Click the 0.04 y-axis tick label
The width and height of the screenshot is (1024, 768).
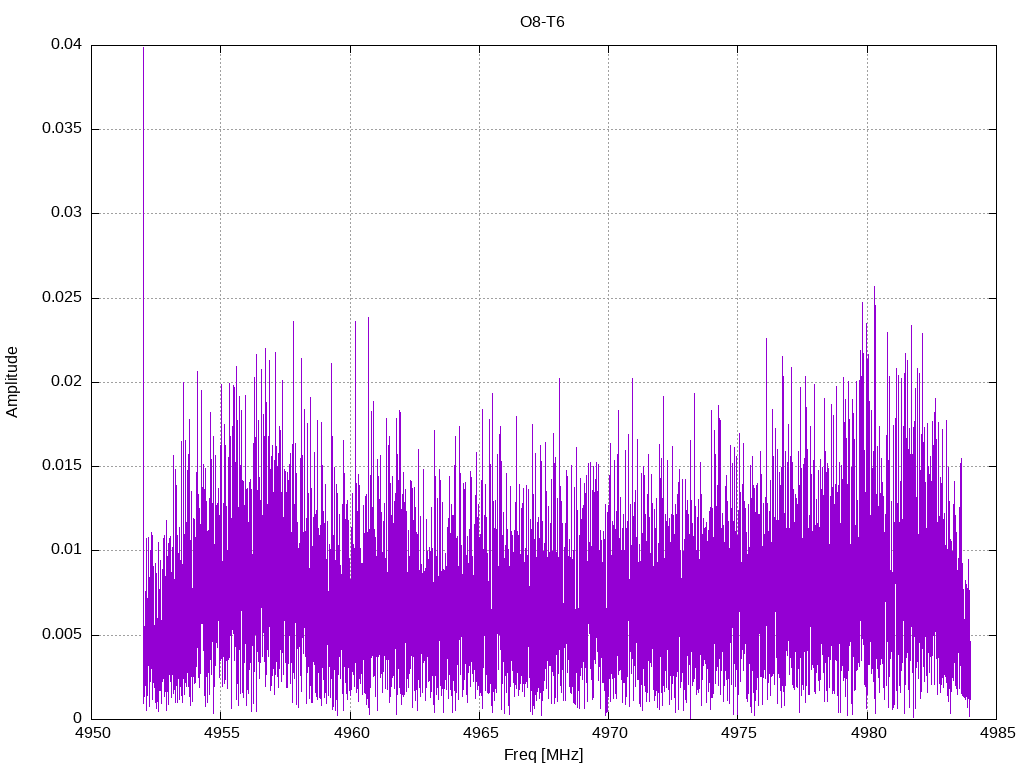65,45
